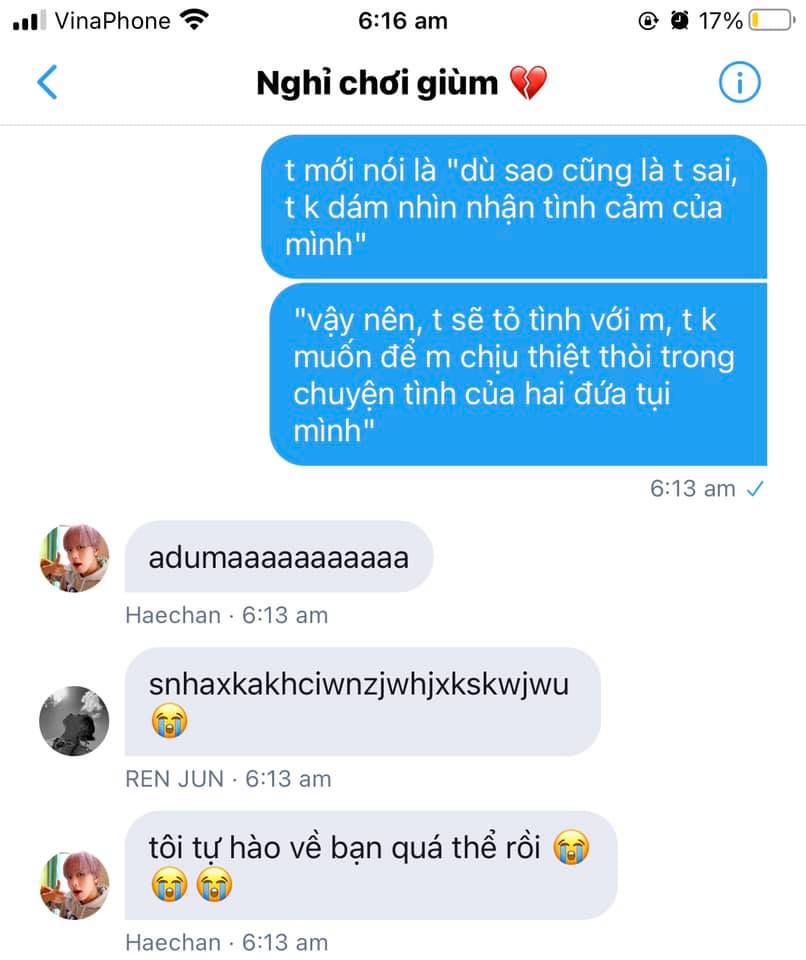Tap the Haechan name under adumaaaa message
The width and height of the screenshot is (806, 960).
pyautogui.click(x=173, y=615)
